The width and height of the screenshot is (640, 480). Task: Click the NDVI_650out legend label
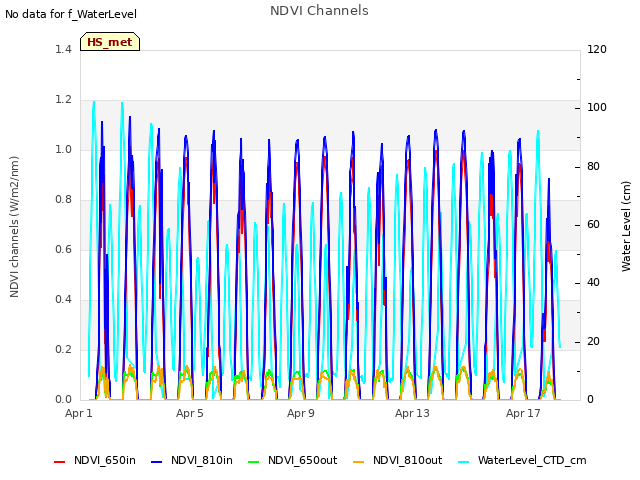coord(302,460)
